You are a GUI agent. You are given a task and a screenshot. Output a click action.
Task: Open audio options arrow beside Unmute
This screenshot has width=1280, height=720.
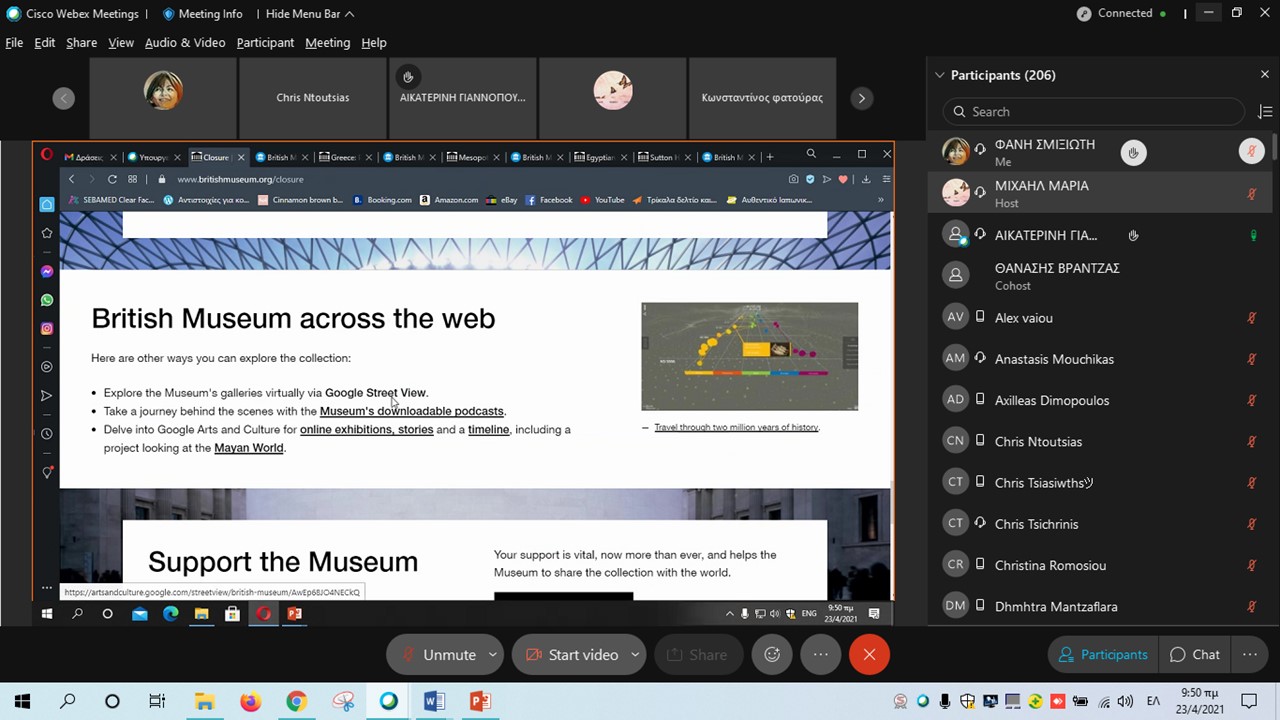point(493,655)
